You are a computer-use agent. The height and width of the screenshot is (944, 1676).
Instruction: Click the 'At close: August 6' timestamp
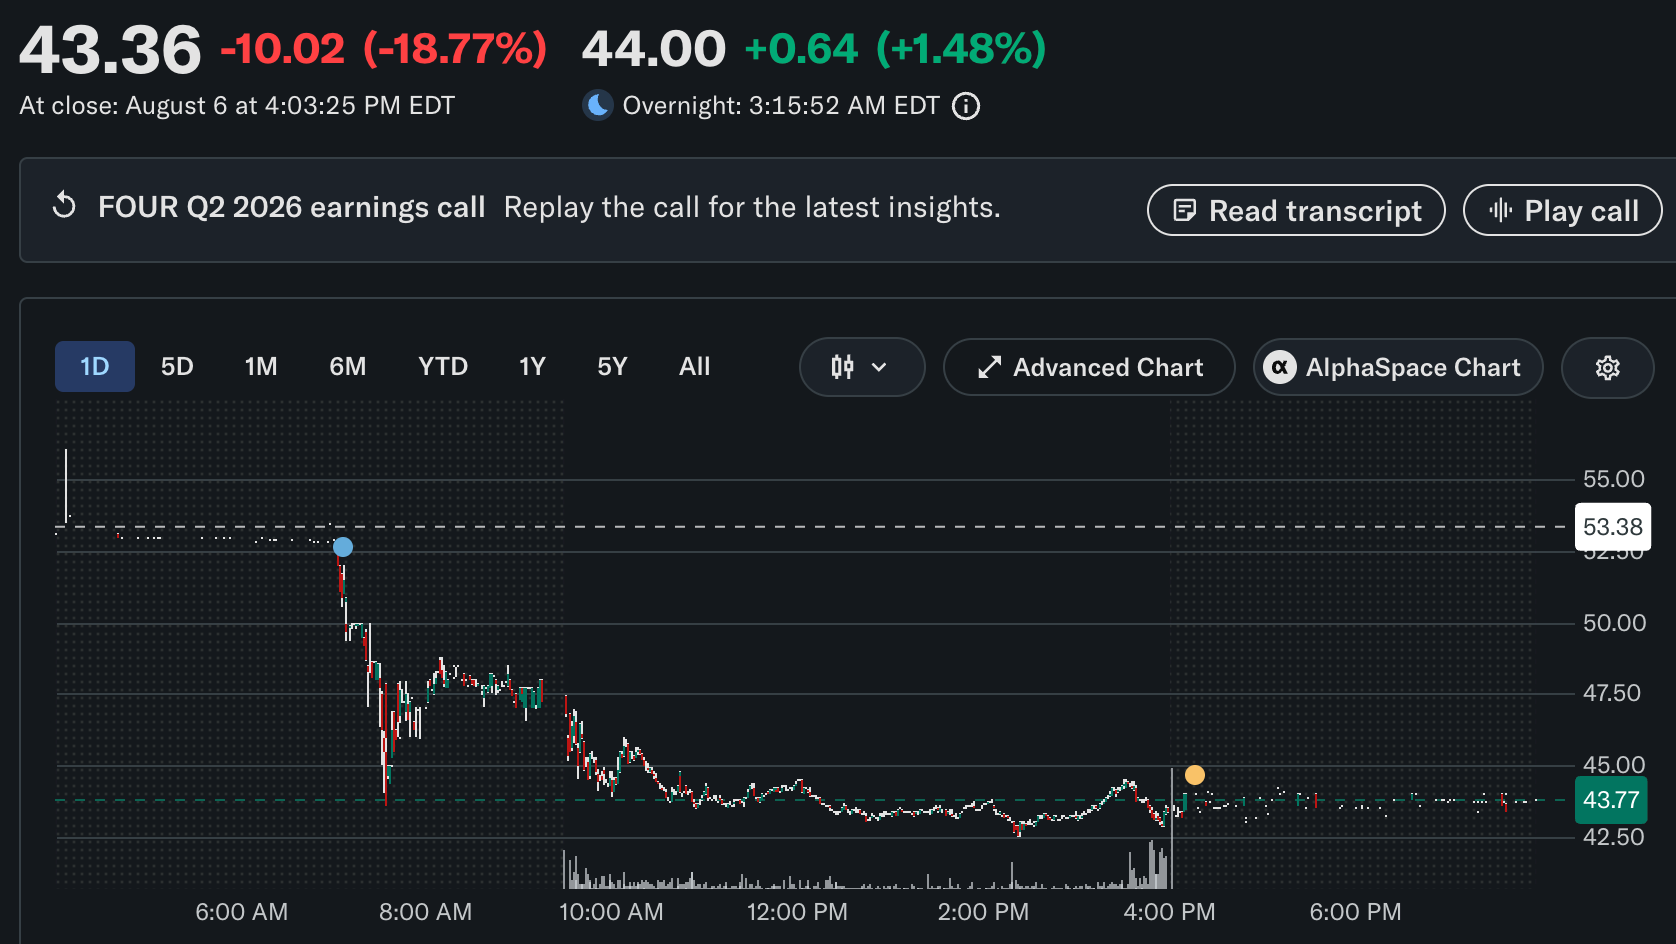(237, 106)
